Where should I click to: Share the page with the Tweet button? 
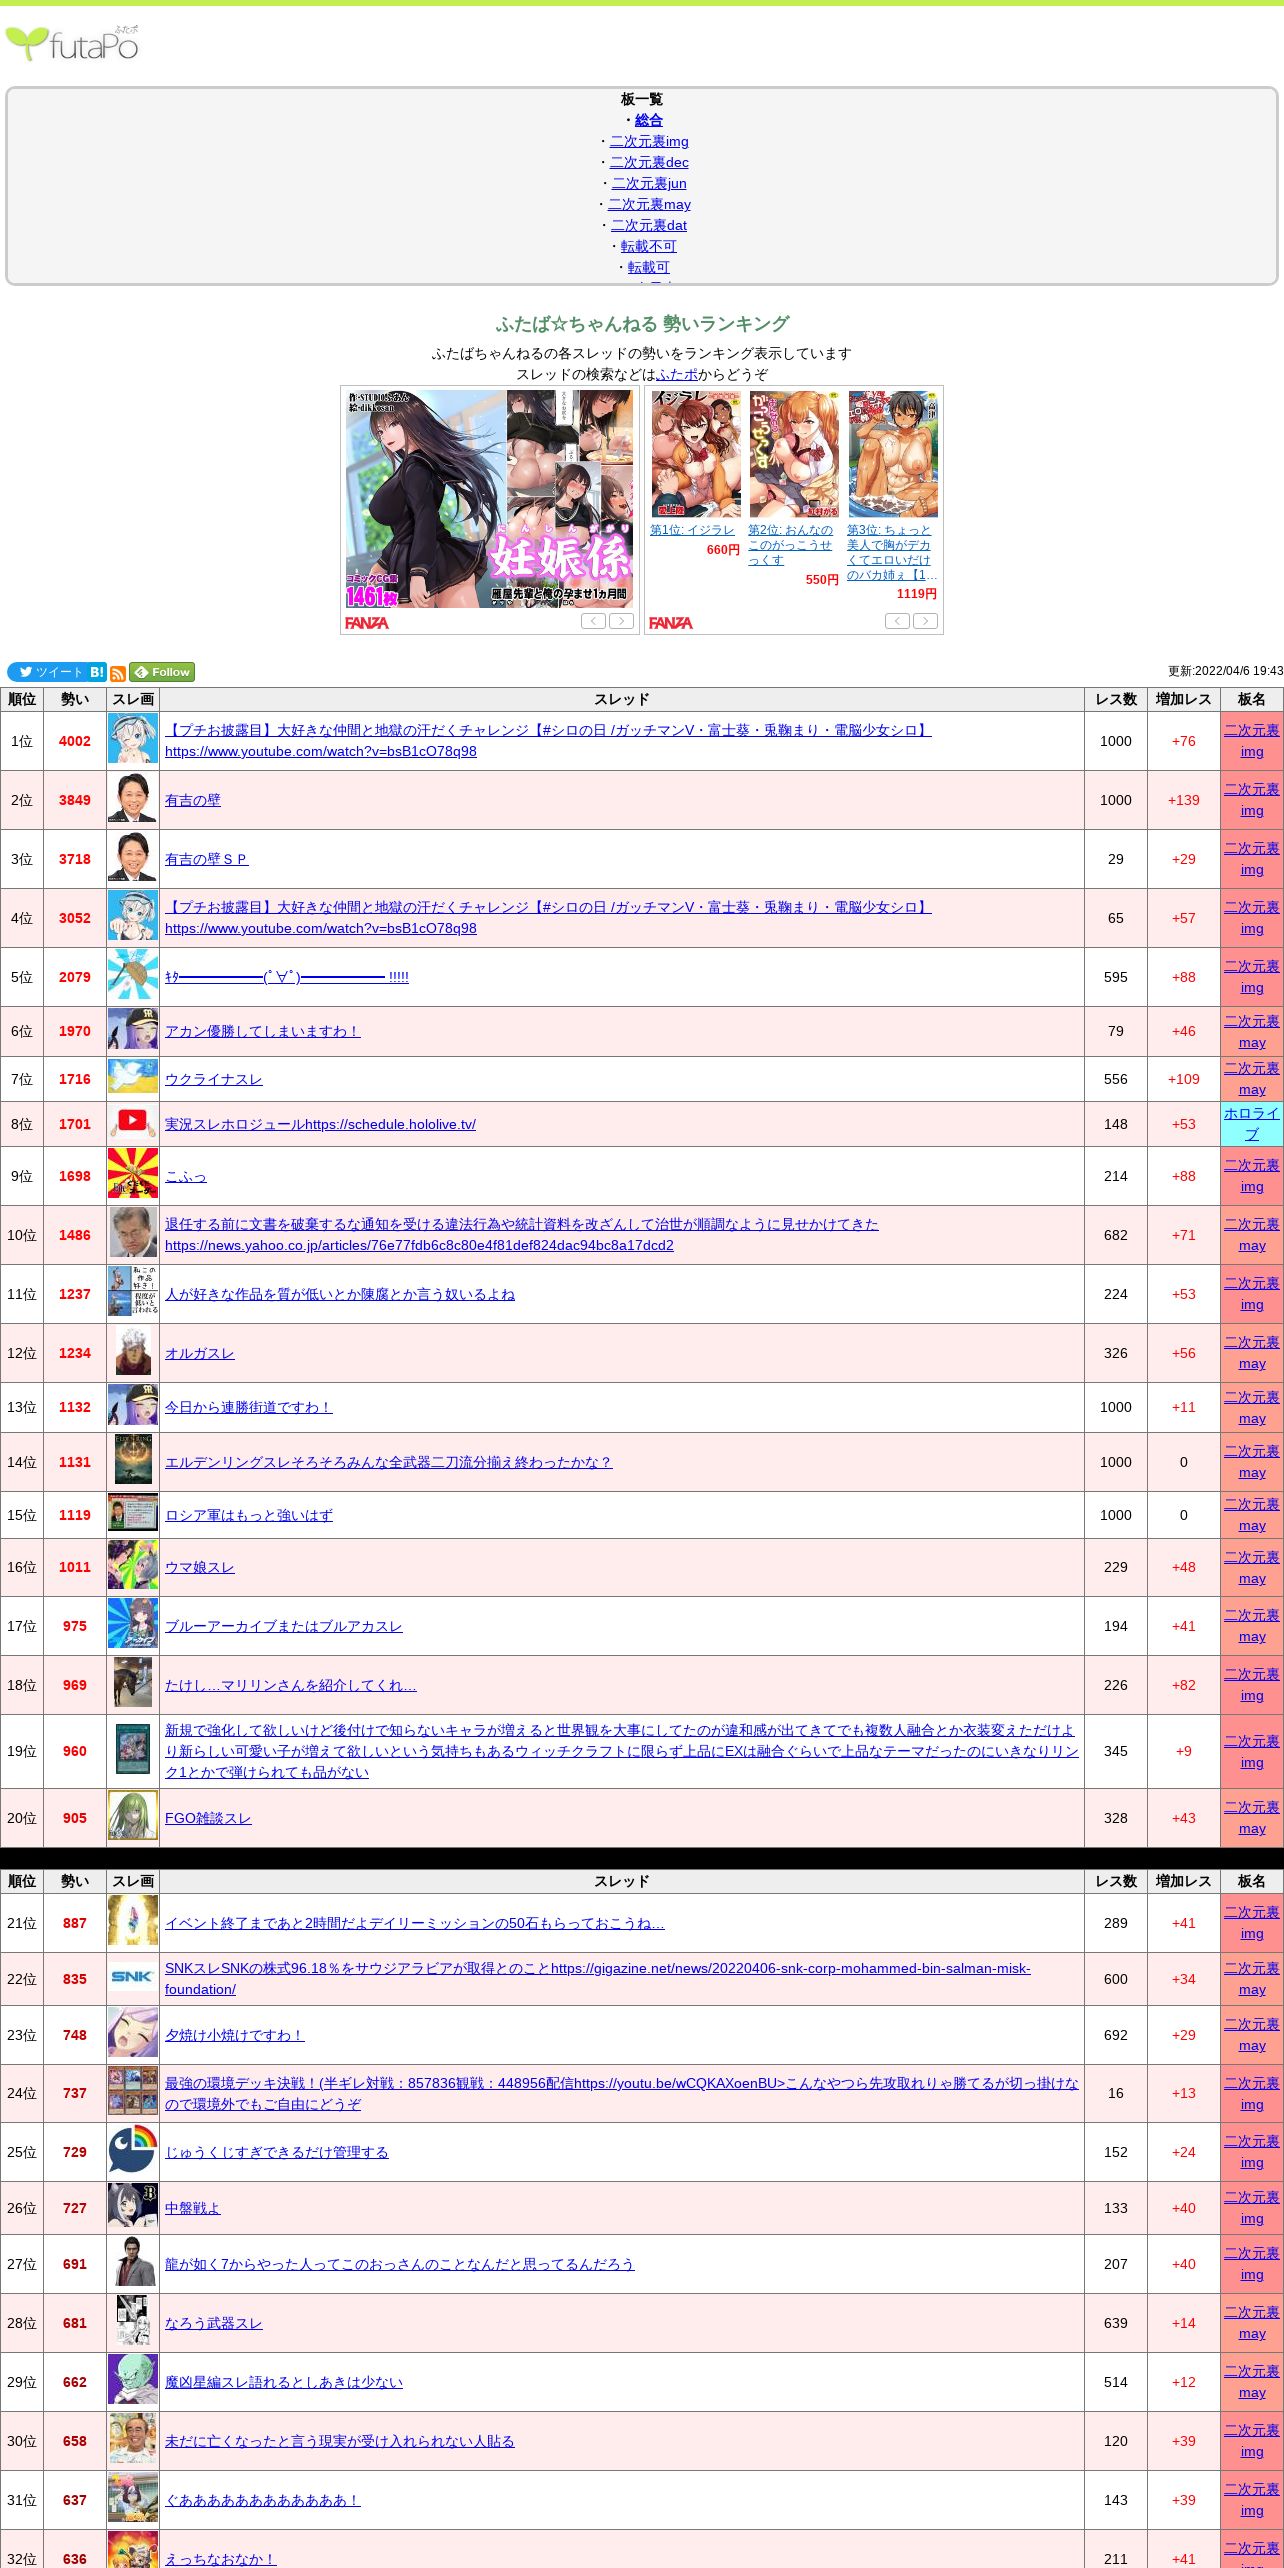pos(47,672)
